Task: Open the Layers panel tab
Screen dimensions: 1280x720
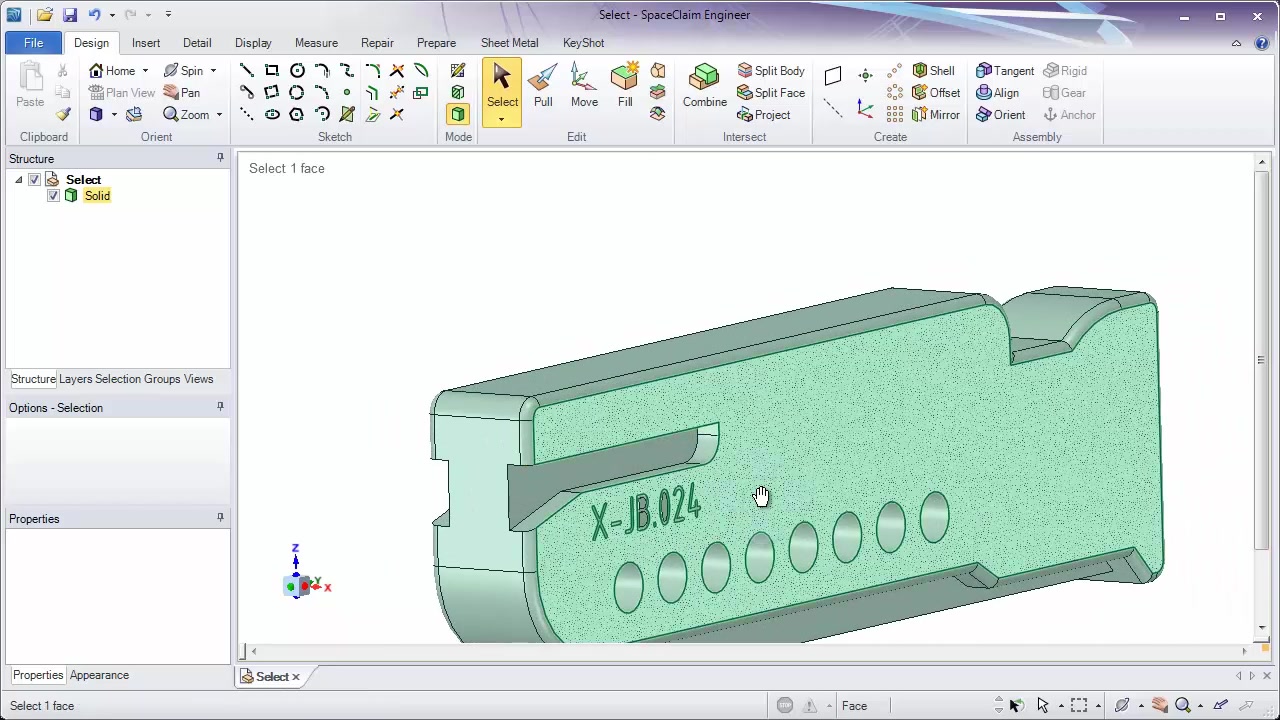Action: (x=75, y=379)
